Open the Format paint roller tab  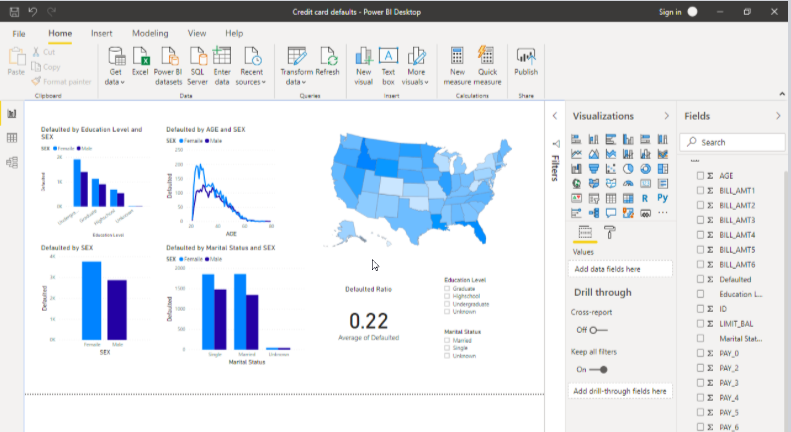(x=609, y=233)
